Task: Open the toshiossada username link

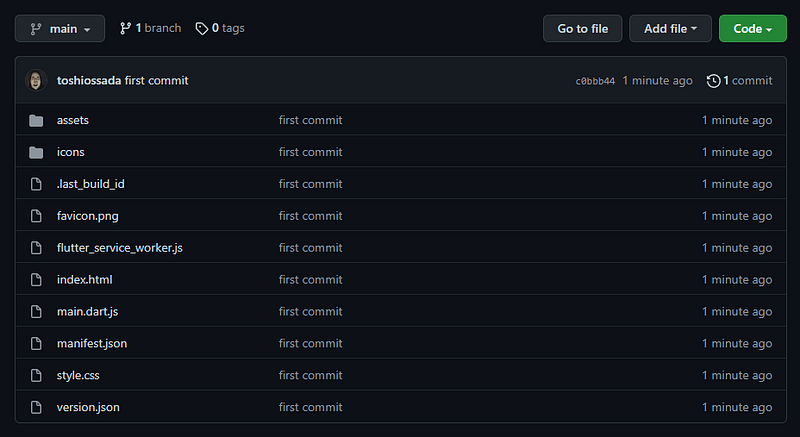Action: click(89, 81)
